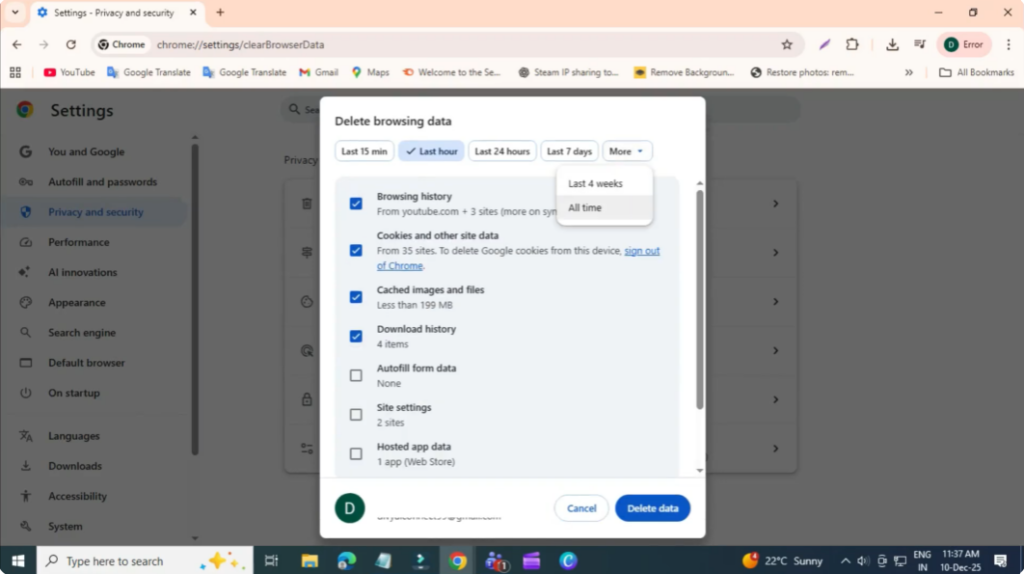The image size is (1024, 574).
Task: Open the Remove Background bookmark
Action: (x=684, y=72)
